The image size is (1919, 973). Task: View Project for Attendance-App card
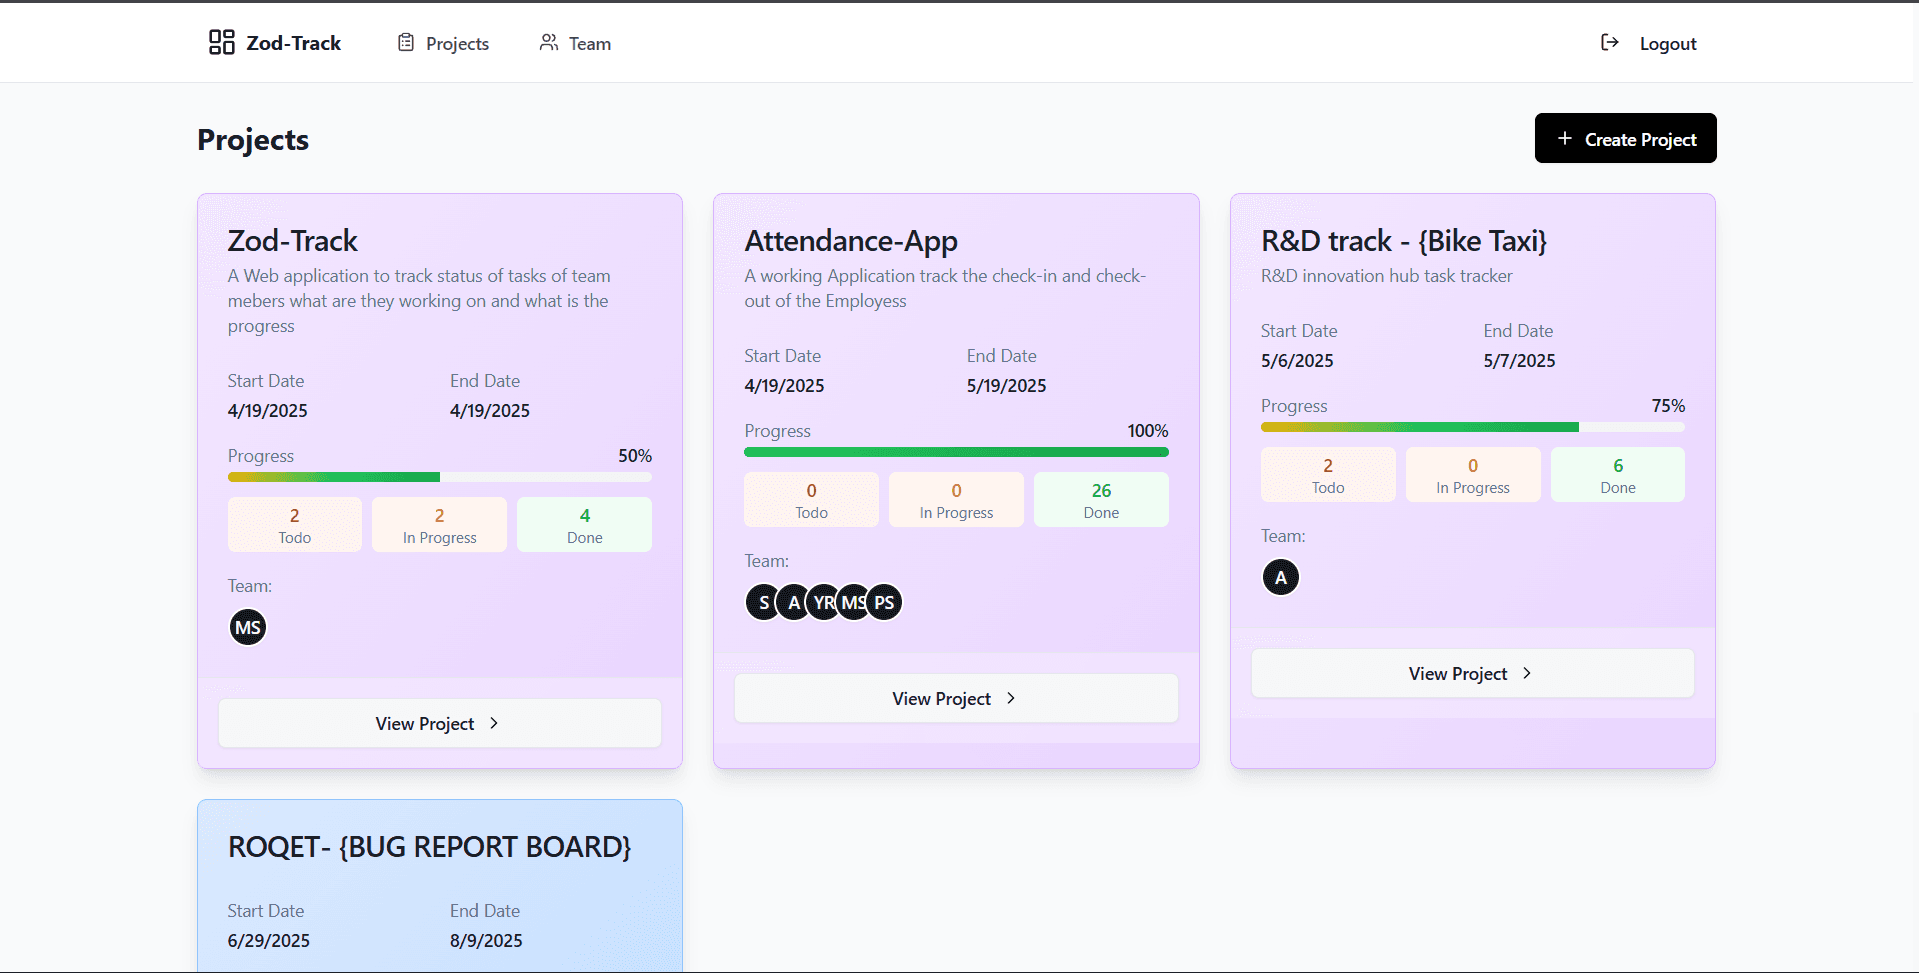pyautogui.click(x=956, y=698)
